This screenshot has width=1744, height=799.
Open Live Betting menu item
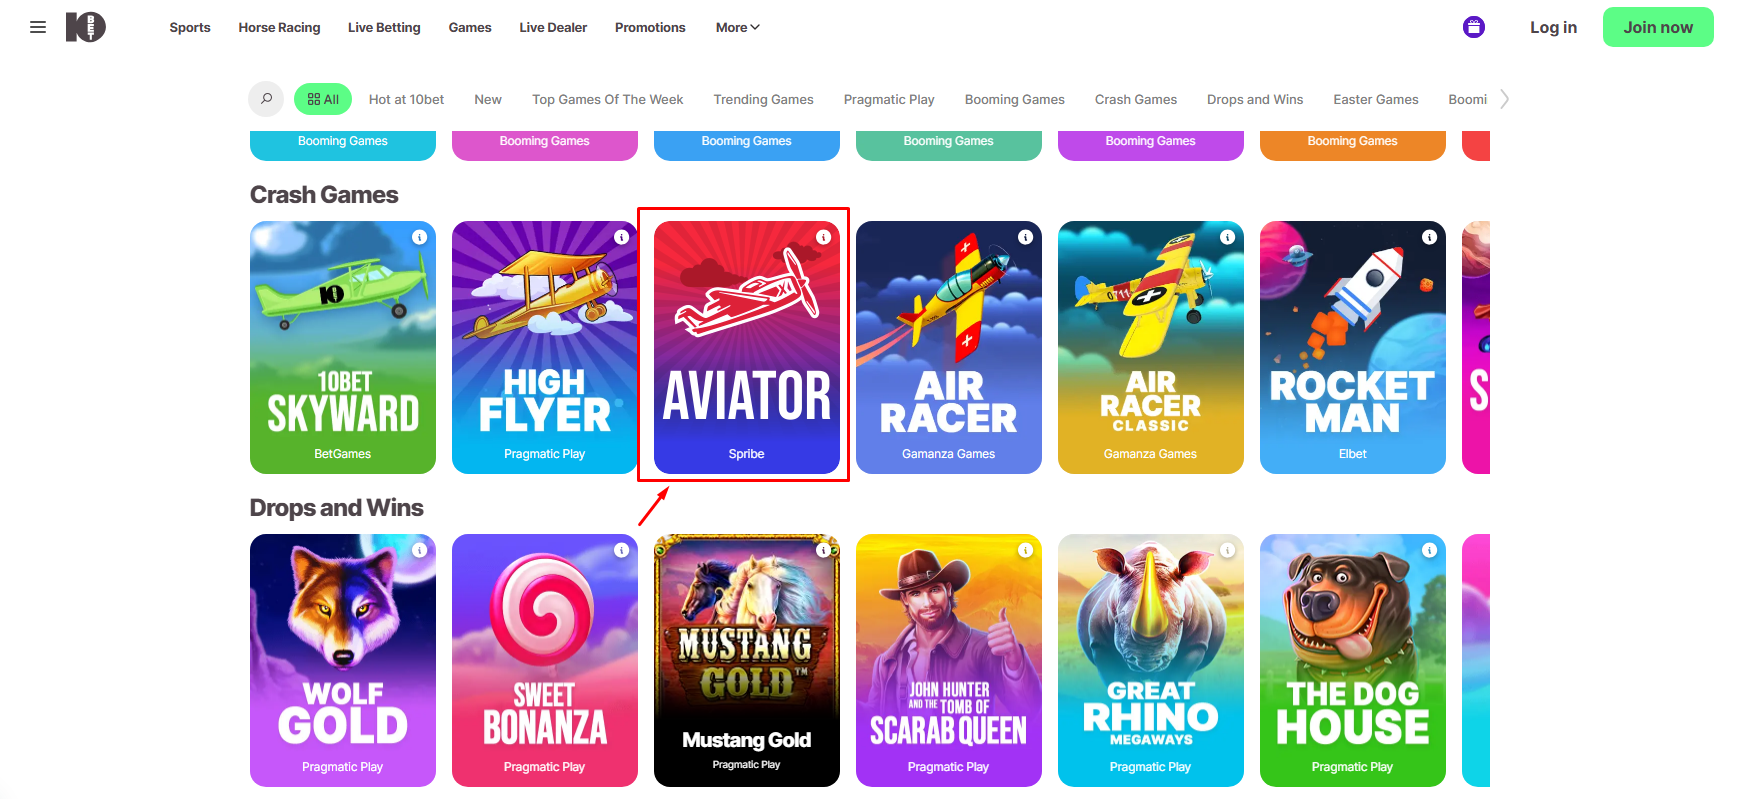click(x=384, y=27)
